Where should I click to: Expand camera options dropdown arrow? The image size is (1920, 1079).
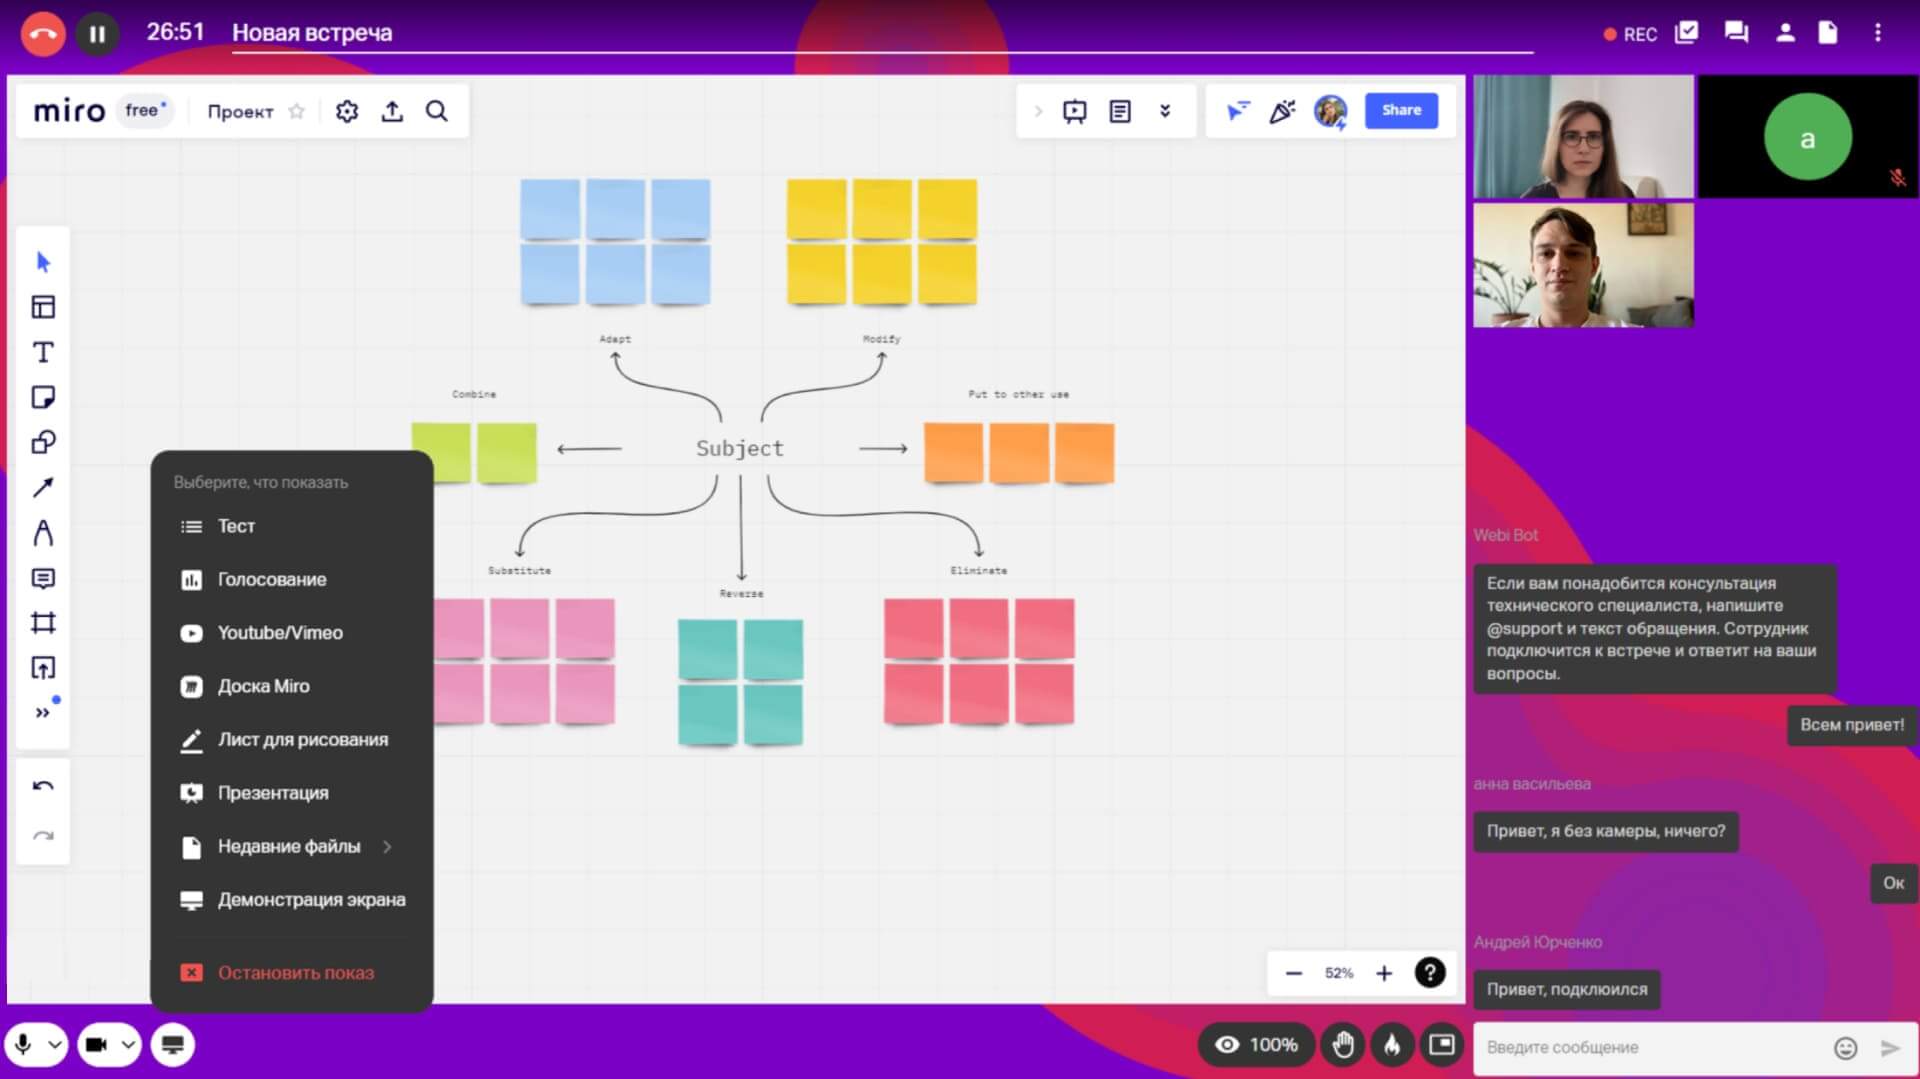point(129,1045)
